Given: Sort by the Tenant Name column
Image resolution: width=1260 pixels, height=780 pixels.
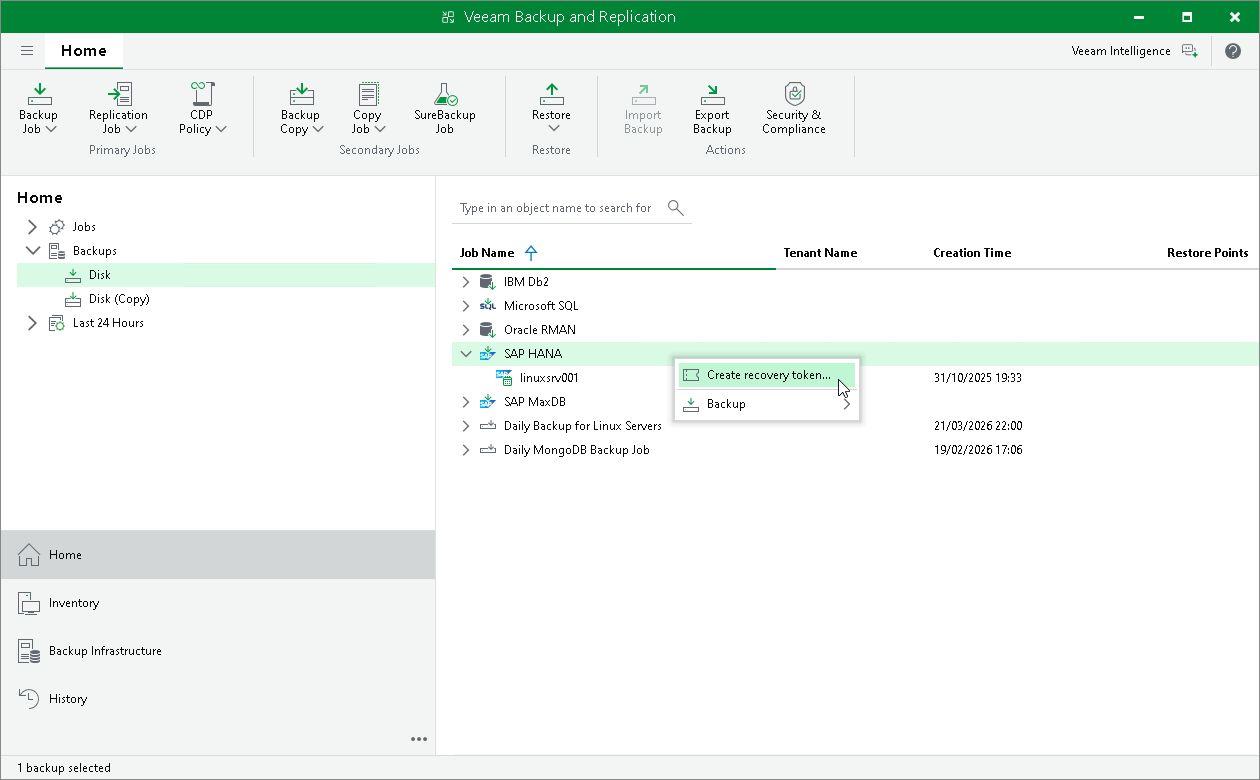Looking at the screenshot, I should [x=820, y=253].
